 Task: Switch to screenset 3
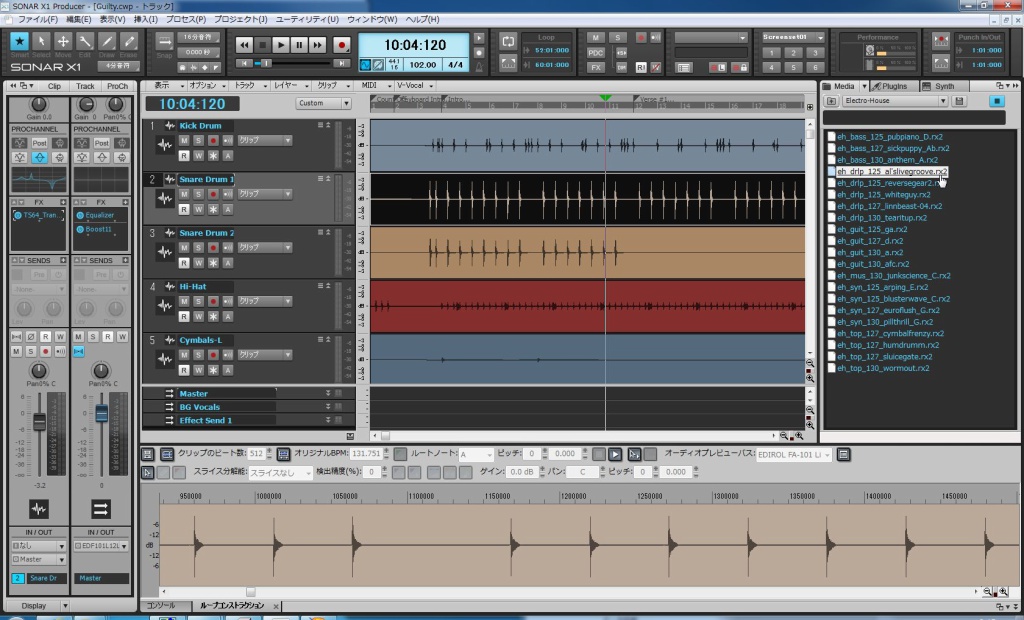pyautogui.click(x=815, y=52)
